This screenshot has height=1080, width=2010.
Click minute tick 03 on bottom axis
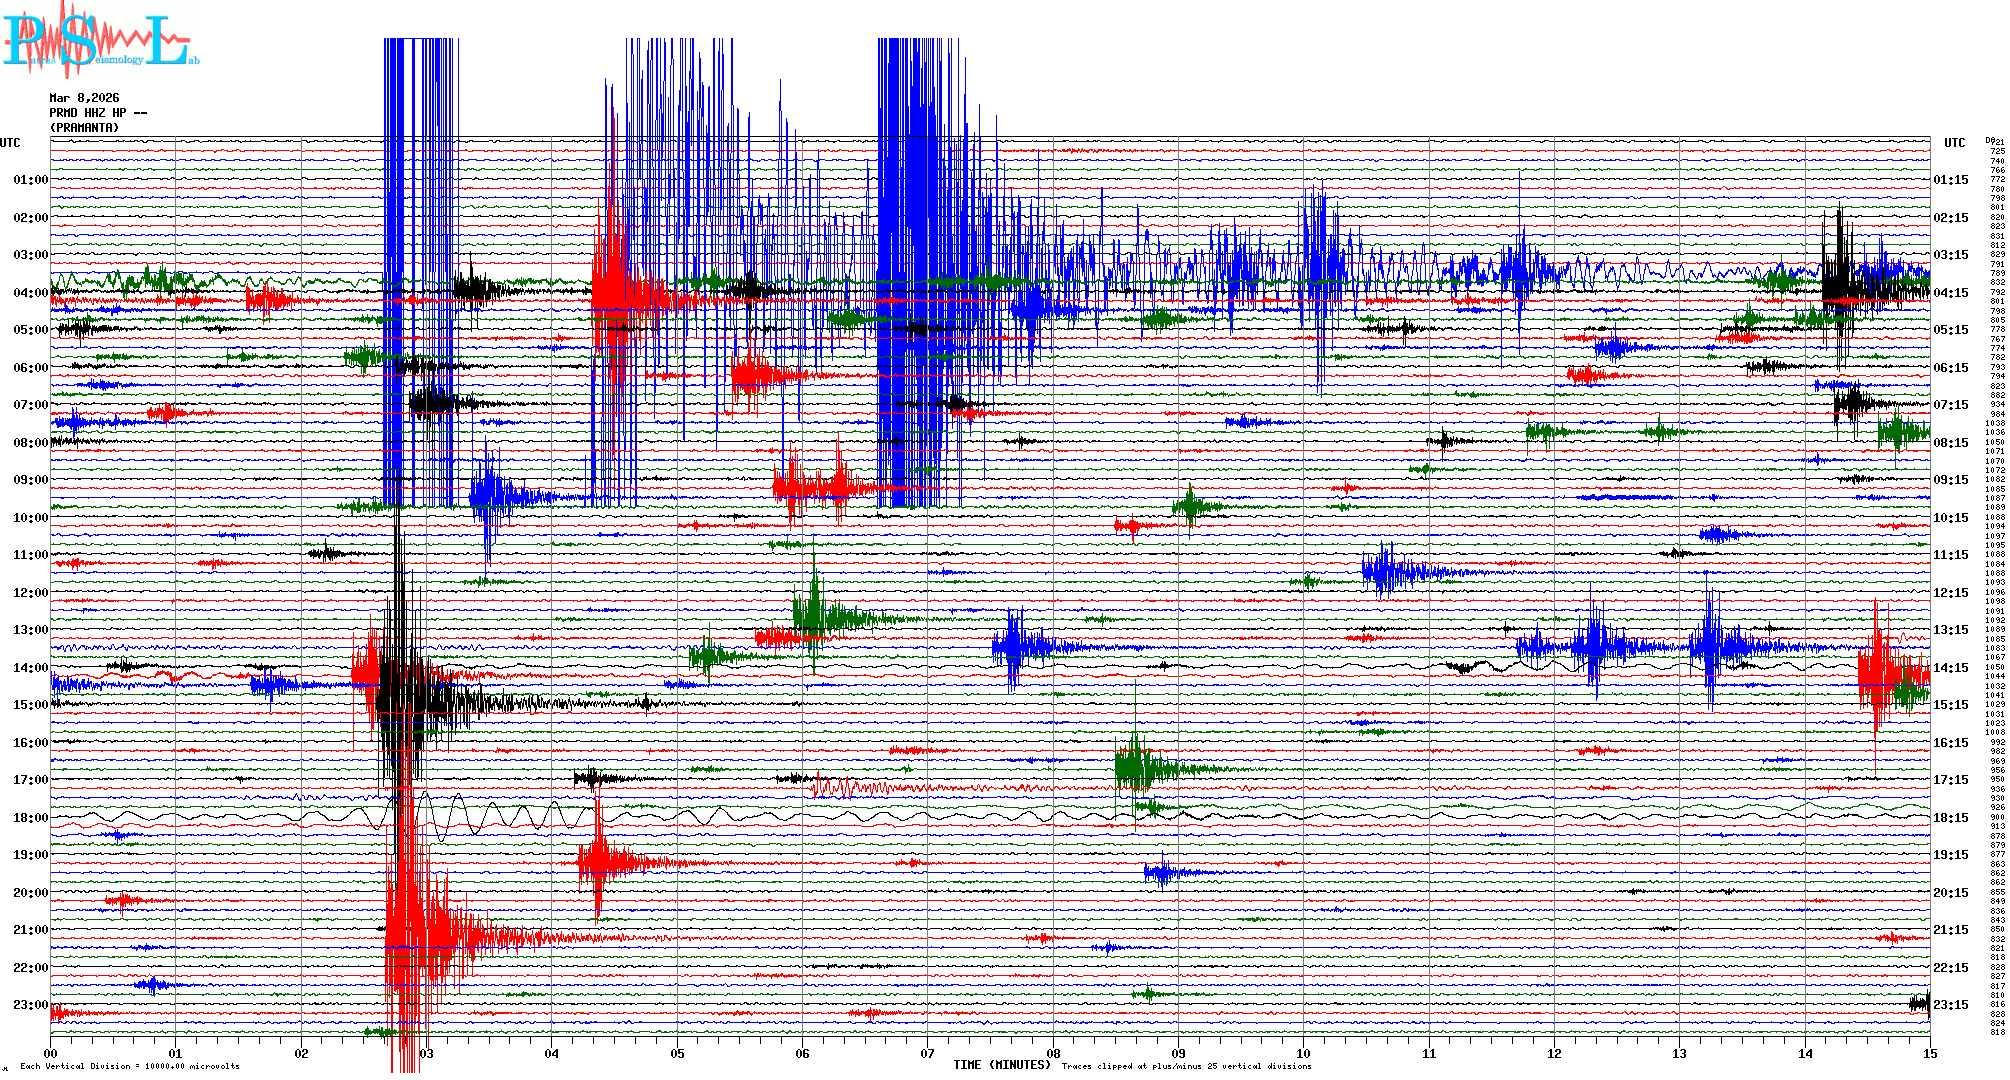[426, 1054]
